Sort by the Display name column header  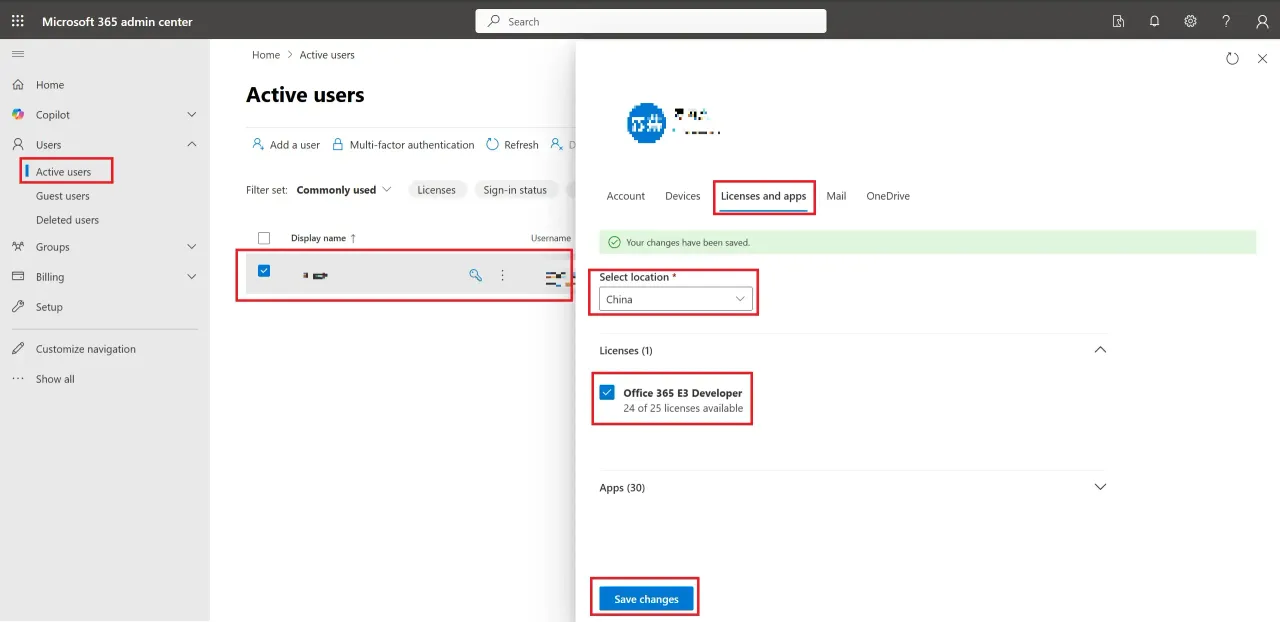[x=324, y=238]
